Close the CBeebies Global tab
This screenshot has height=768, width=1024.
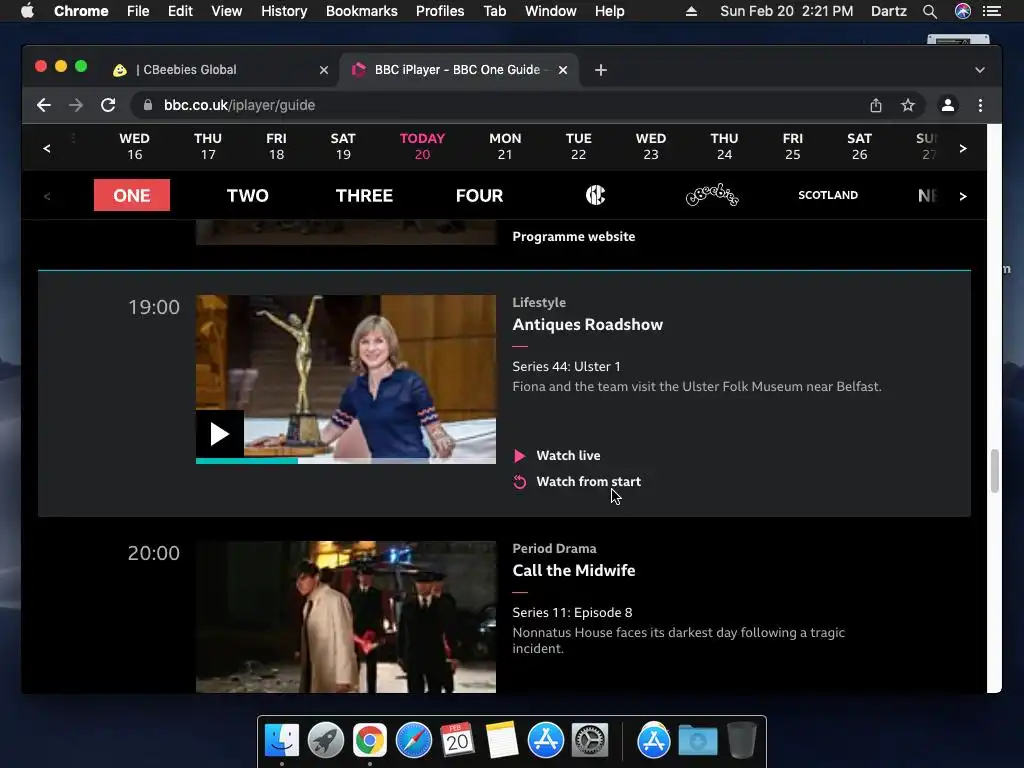coord(324,70)
